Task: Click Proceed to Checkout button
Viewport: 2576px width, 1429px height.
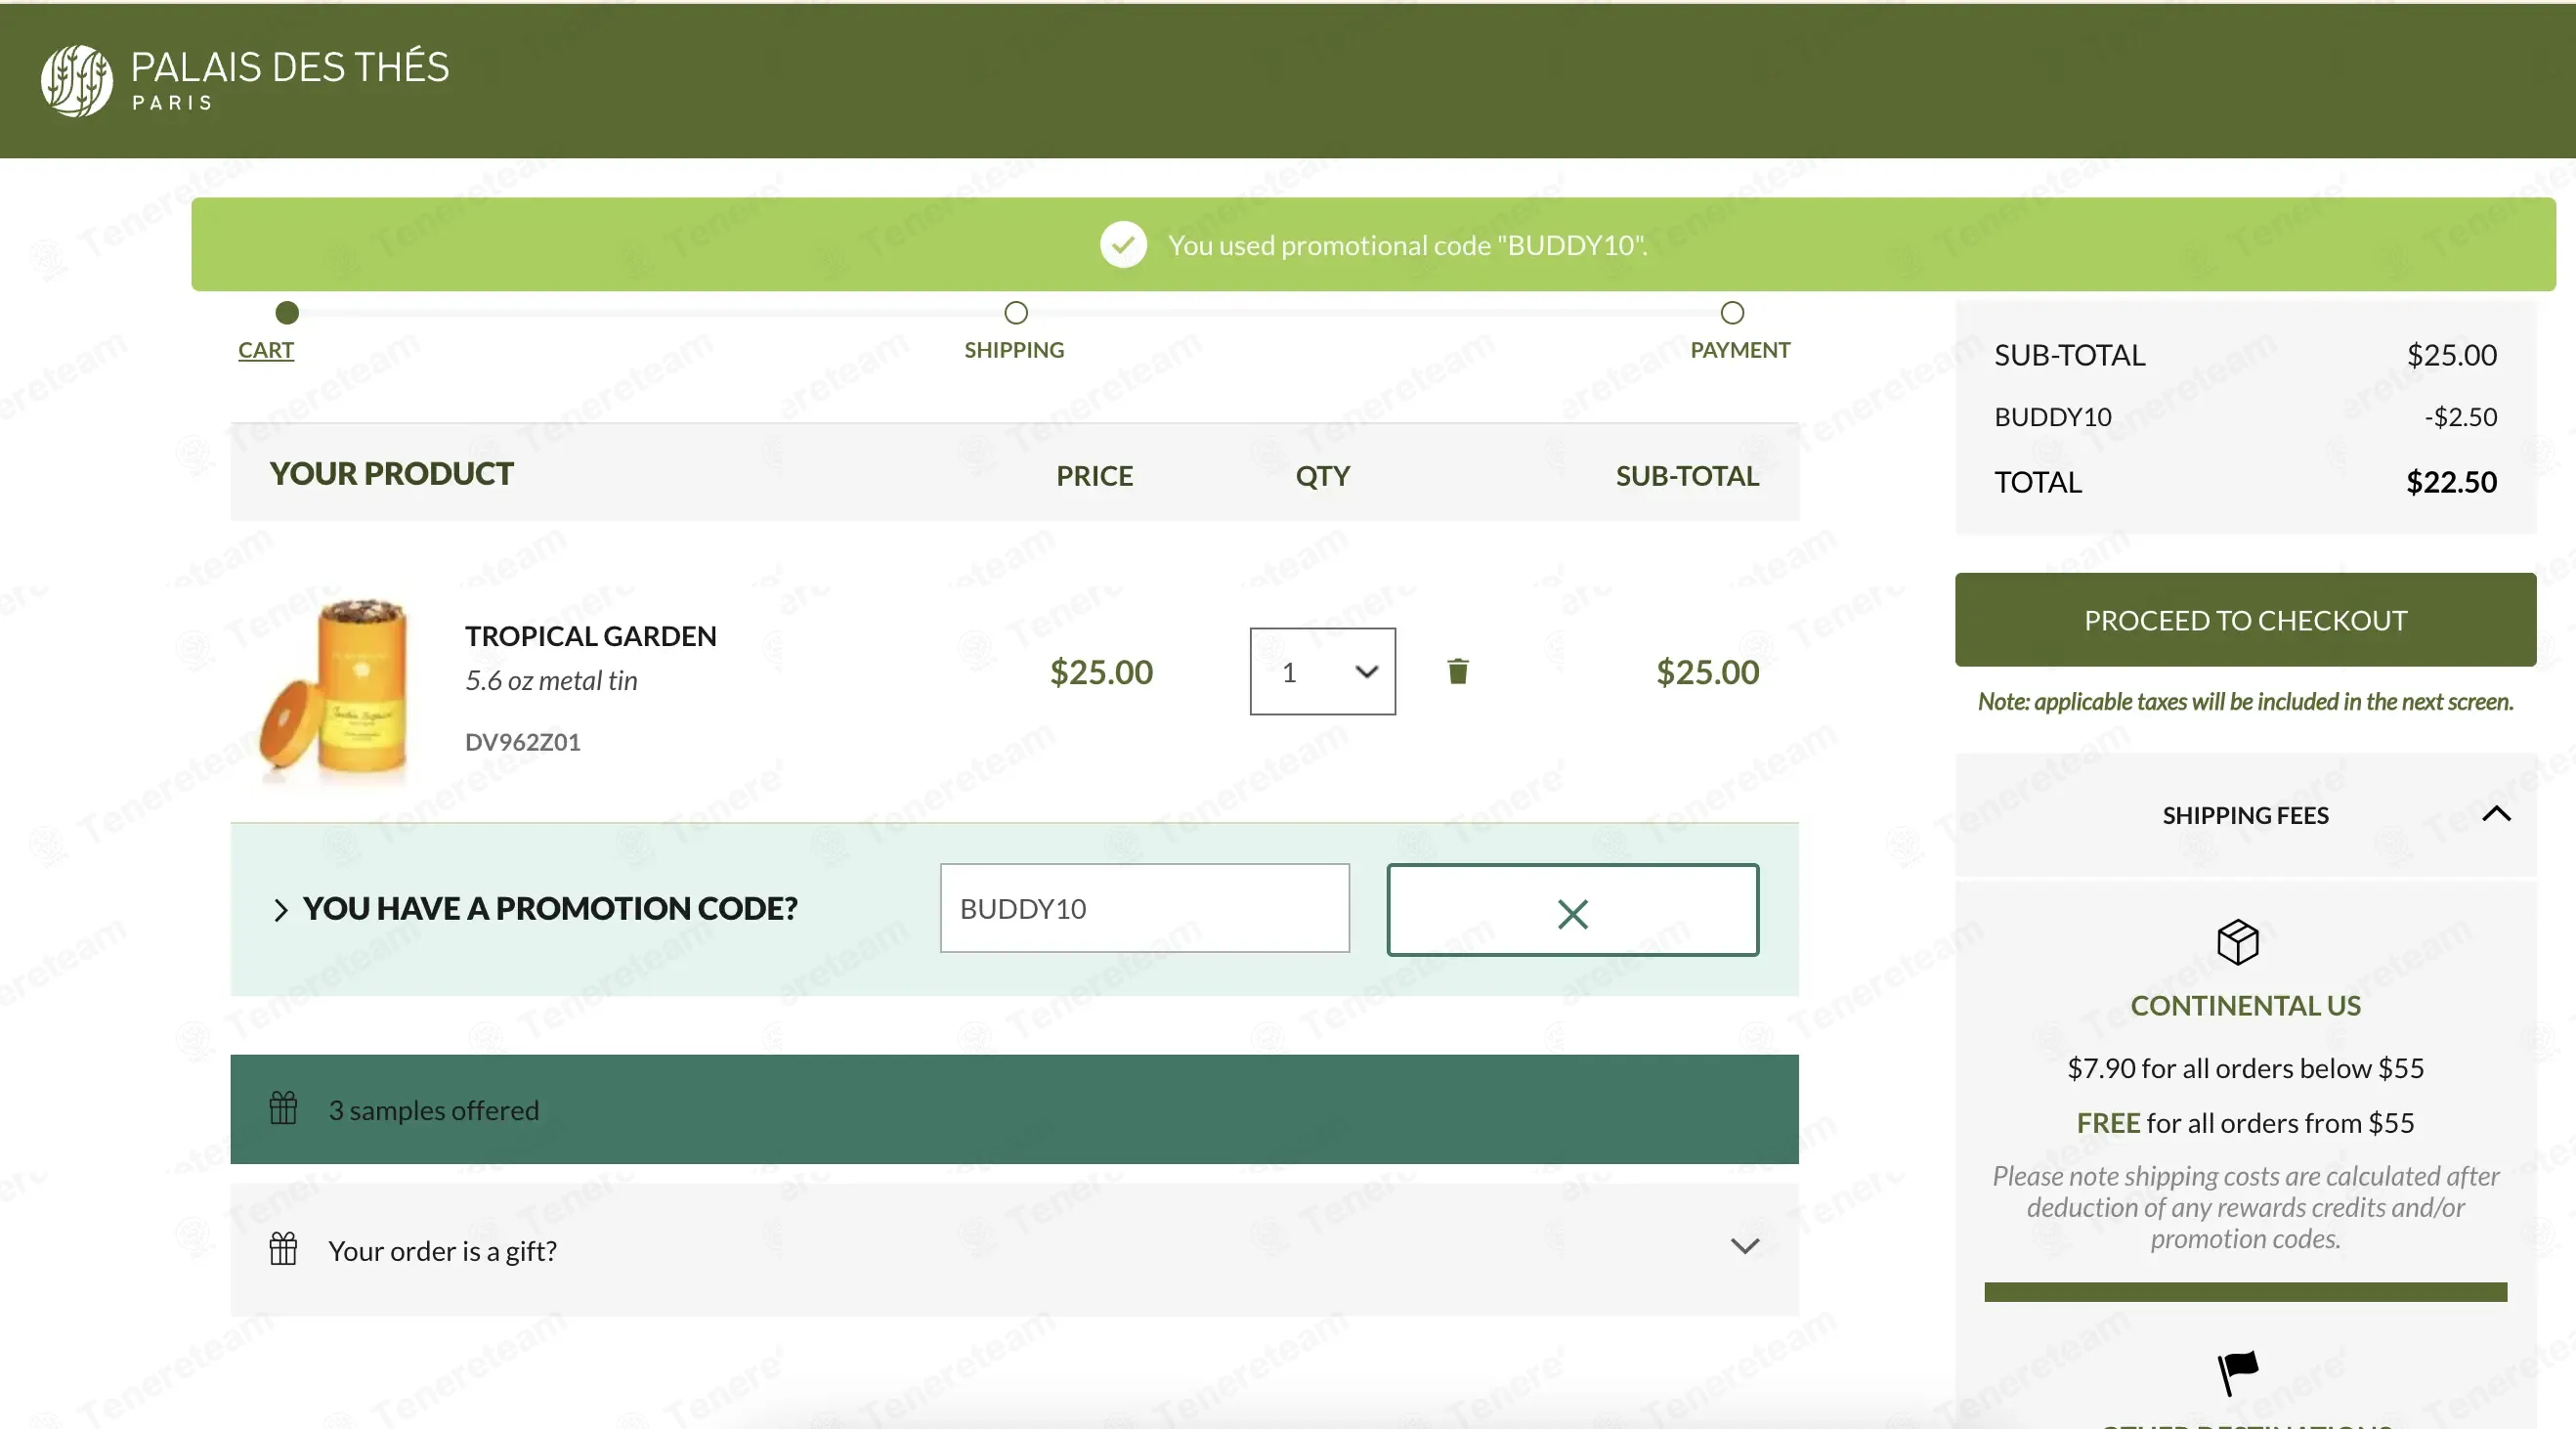Action: click(x=2245, y=620)
